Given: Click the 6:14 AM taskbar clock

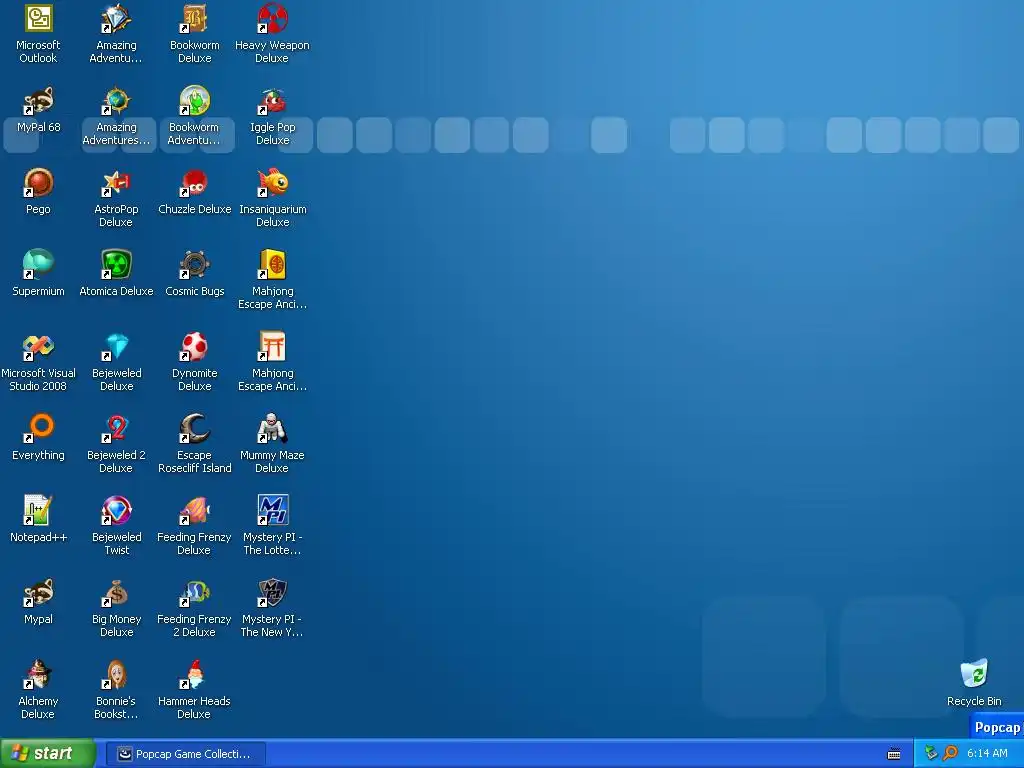Looking at the screenshot, I should (x=987, y=754).
